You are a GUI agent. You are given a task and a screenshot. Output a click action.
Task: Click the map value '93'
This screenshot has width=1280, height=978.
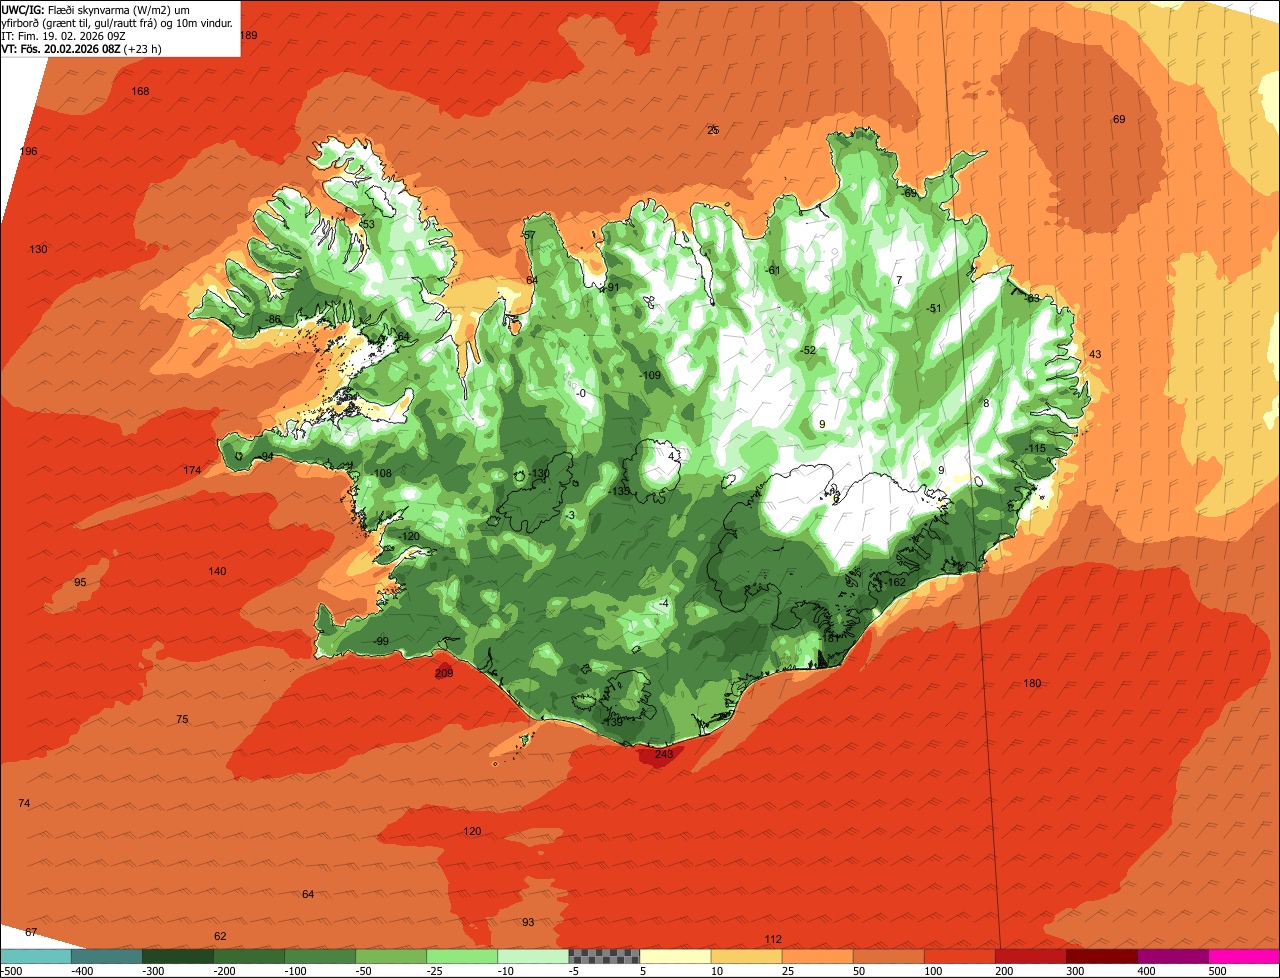(528, 921)
